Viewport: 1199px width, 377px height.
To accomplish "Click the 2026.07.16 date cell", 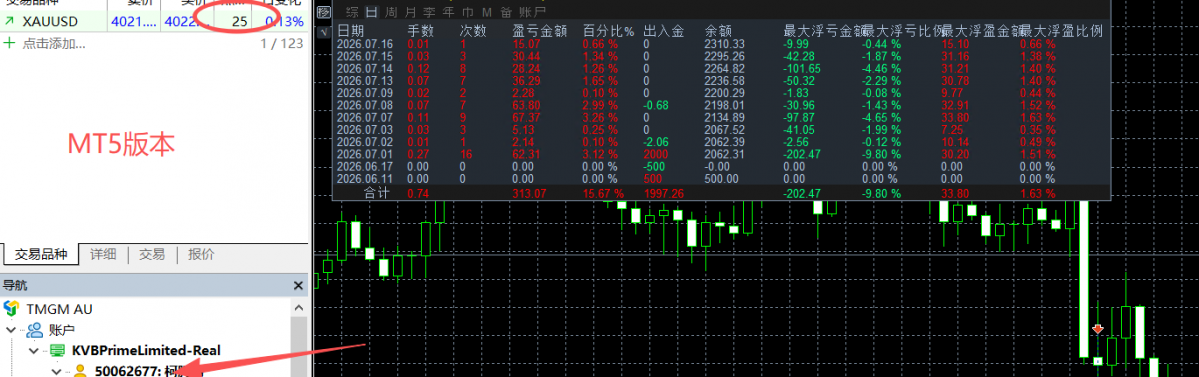I will tap(366, 44).
